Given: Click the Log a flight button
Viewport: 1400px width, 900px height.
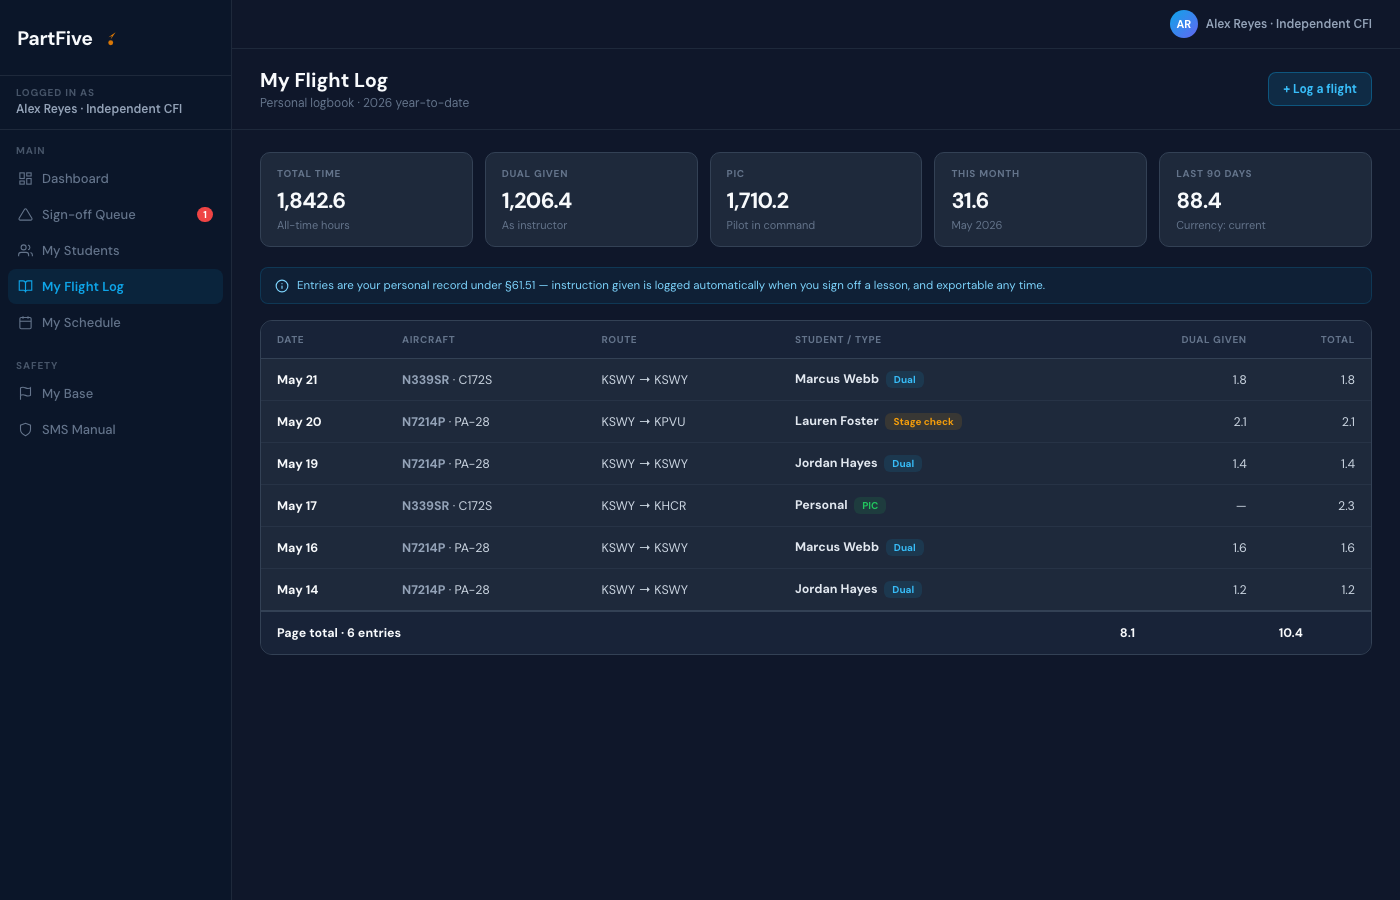Looking at the screenshot, I should [1320, 89].
